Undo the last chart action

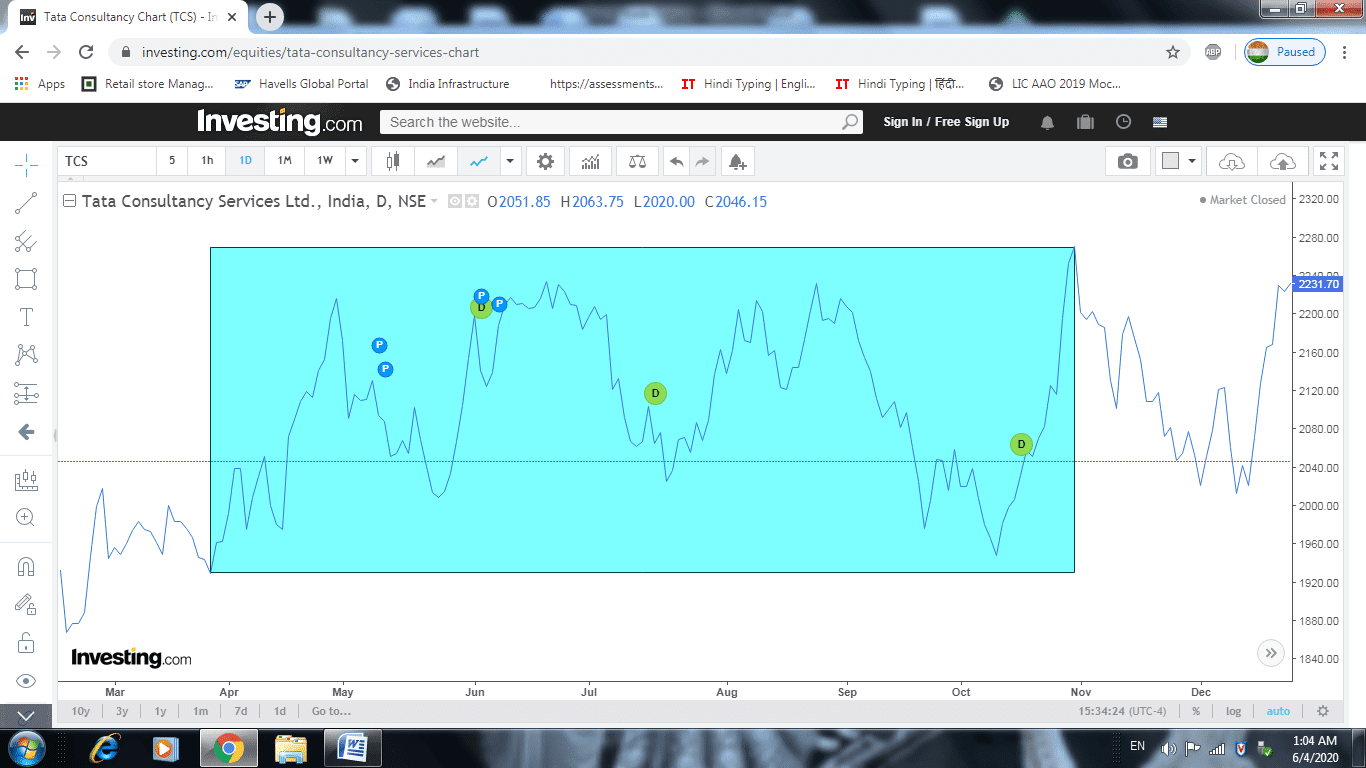[x=677, y=161]
